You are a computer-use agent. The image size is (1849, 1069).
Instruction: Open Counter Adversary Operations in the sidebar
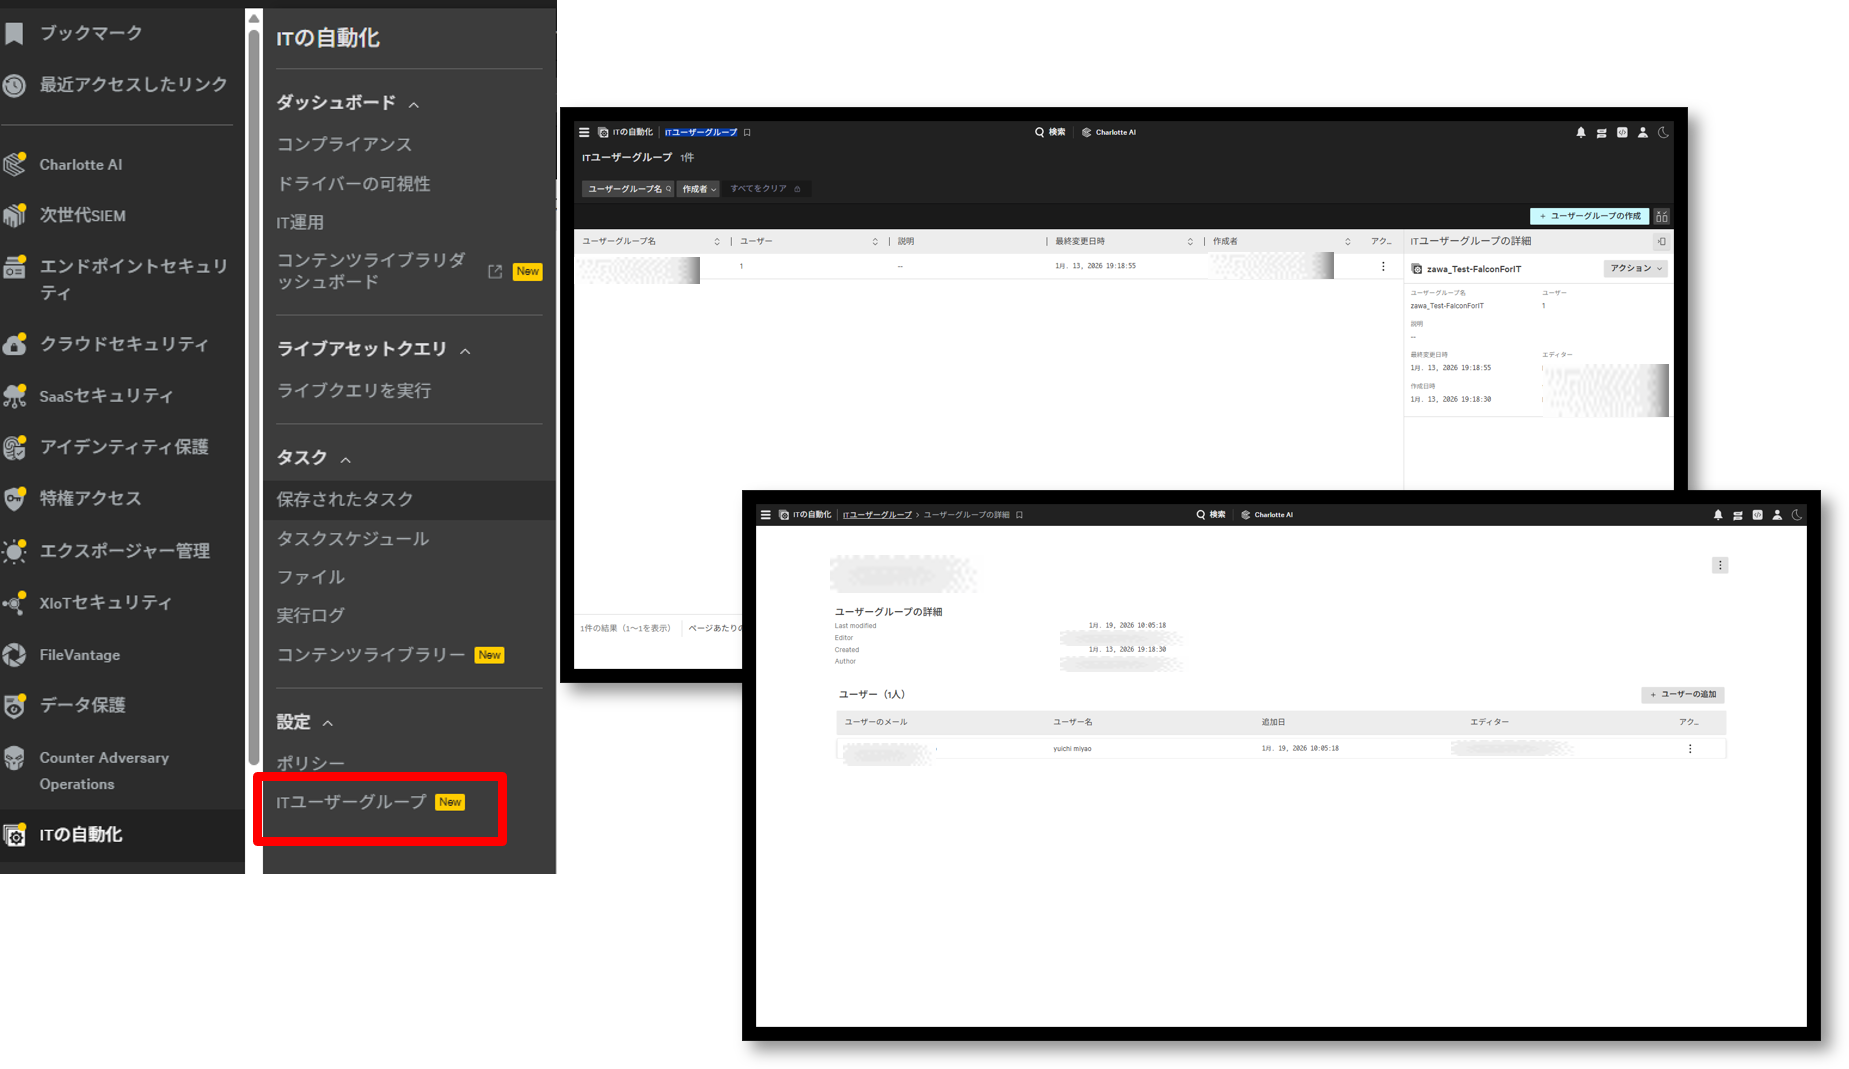(104, 771)
